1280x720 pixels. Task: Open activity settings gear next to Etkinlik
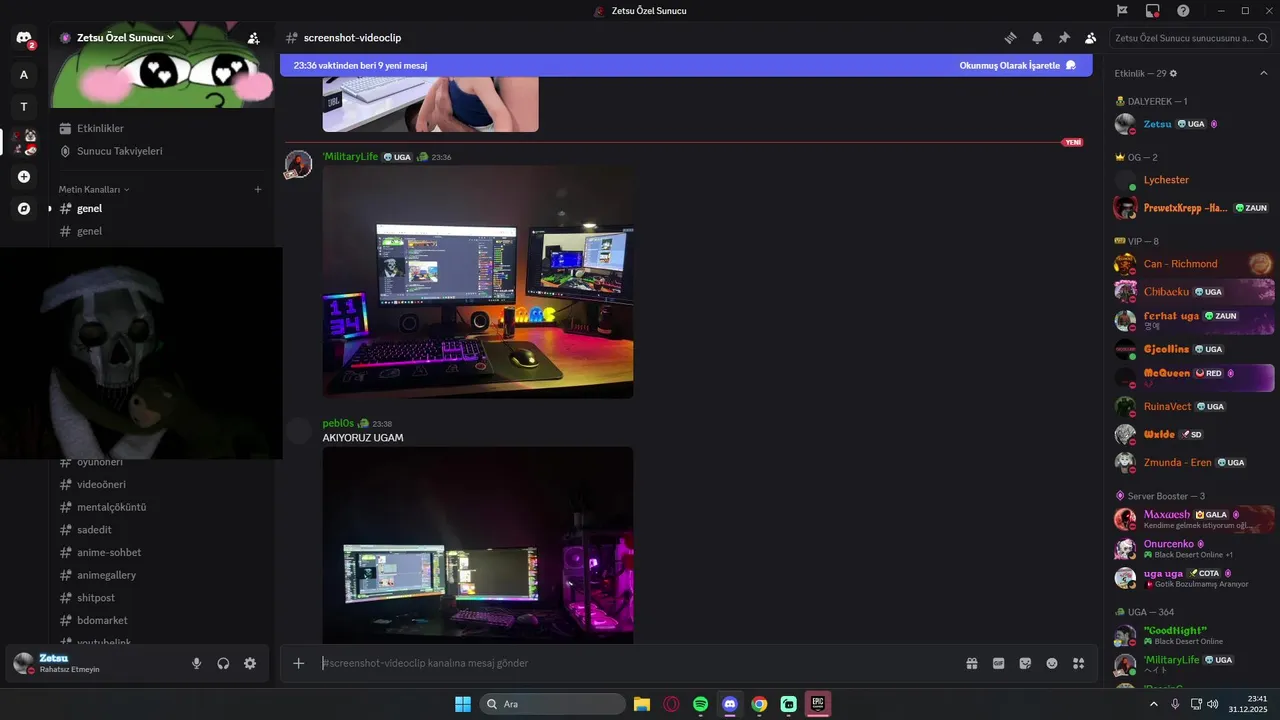(x=1173, y=74)
